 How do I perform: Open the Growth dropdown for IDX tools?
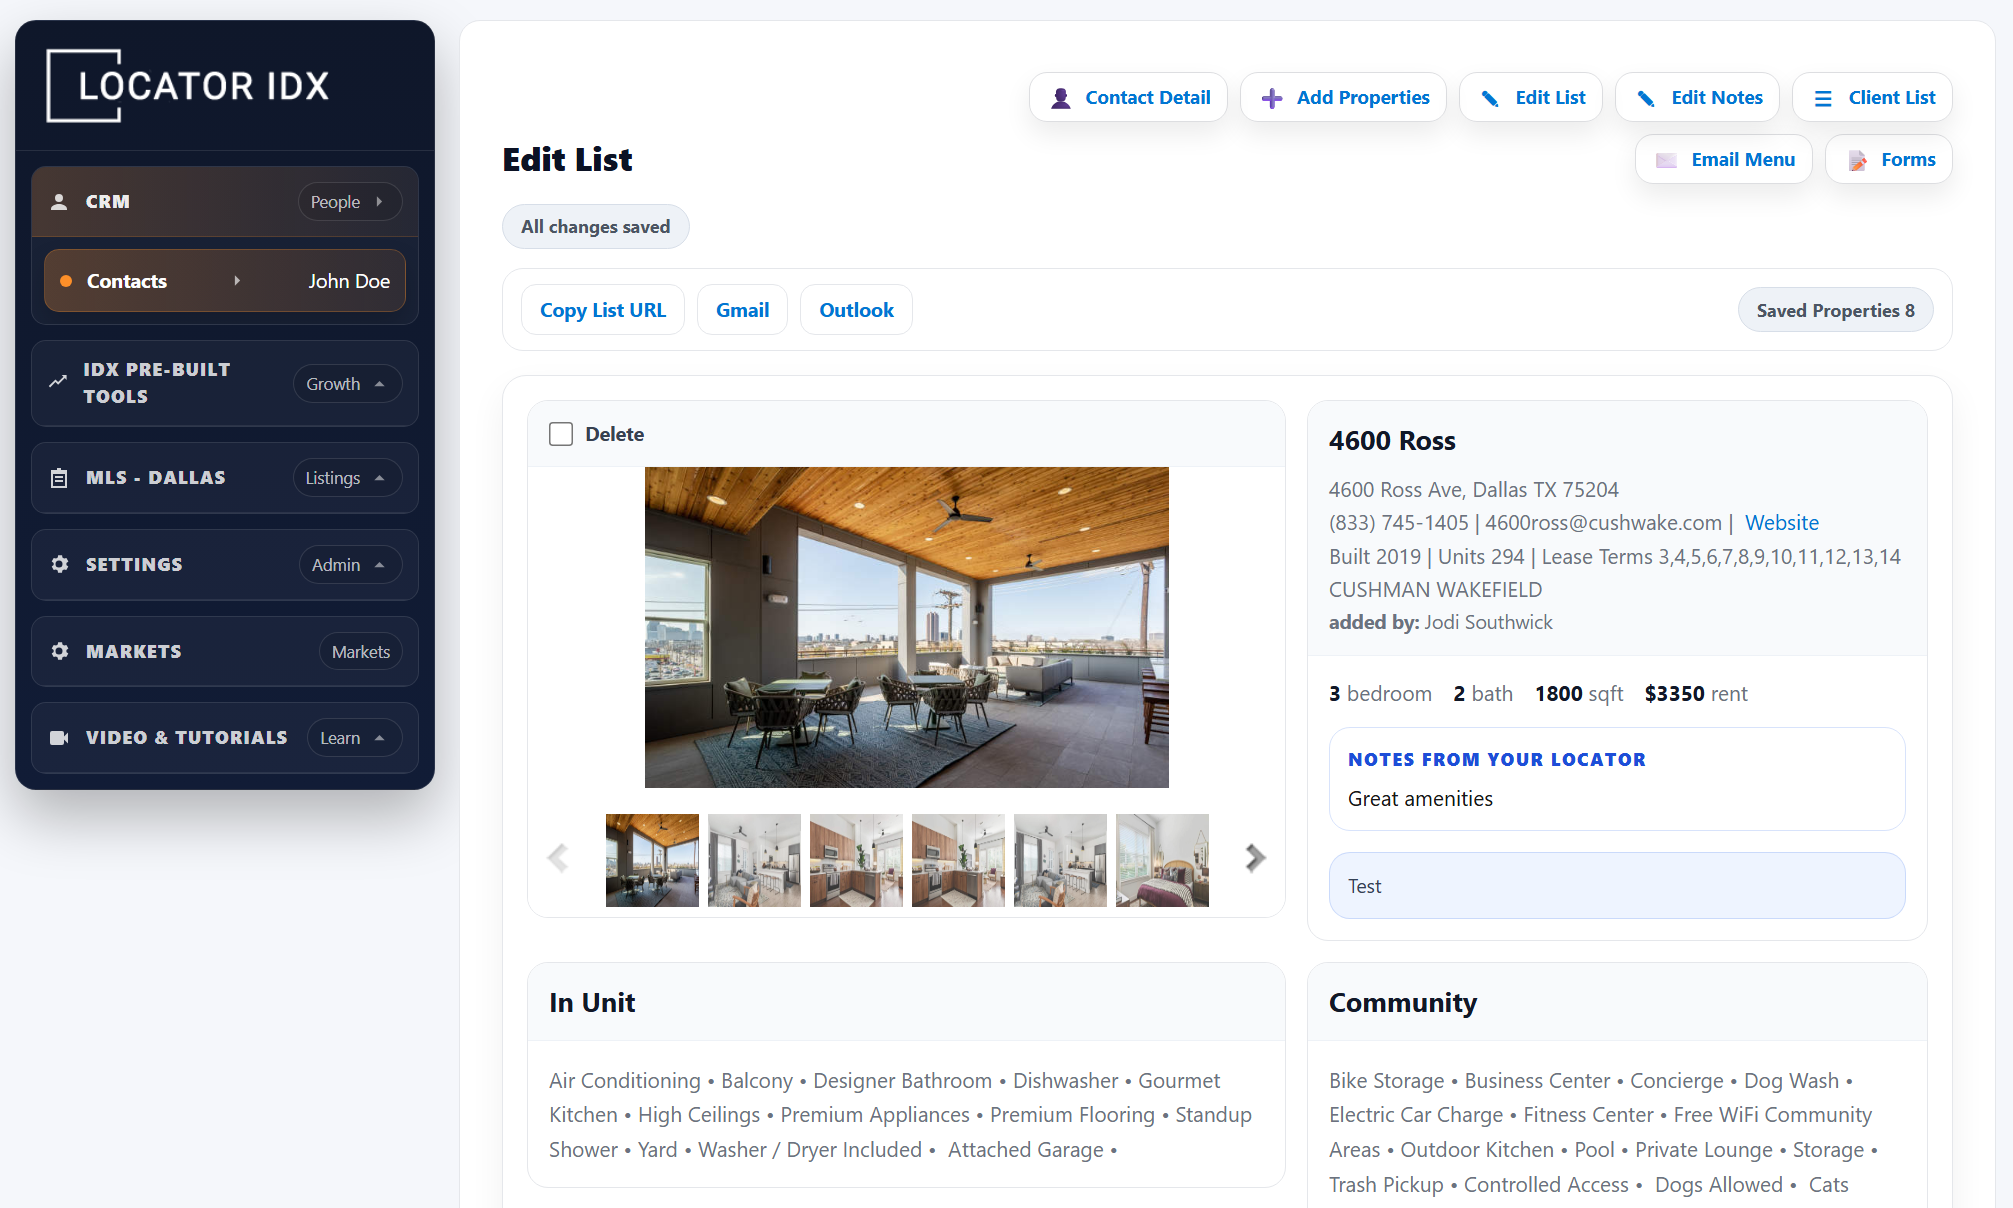(347, 384)
